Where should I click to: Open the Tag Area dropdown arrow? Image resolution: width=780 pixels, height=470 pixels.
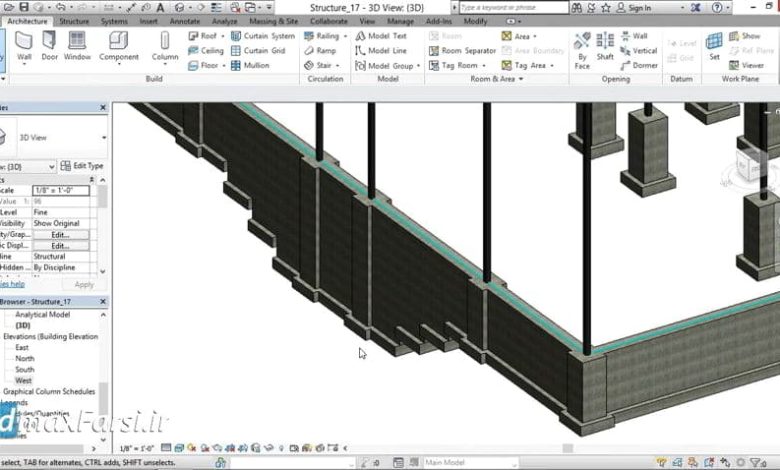pos(552,66)
